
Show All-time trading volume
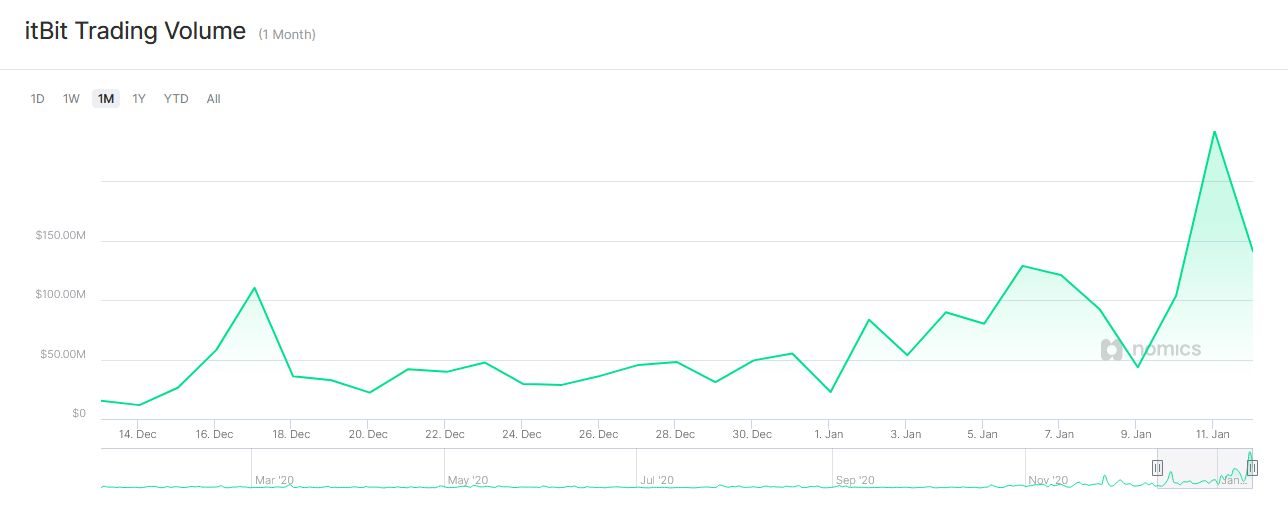pos(213,99)
